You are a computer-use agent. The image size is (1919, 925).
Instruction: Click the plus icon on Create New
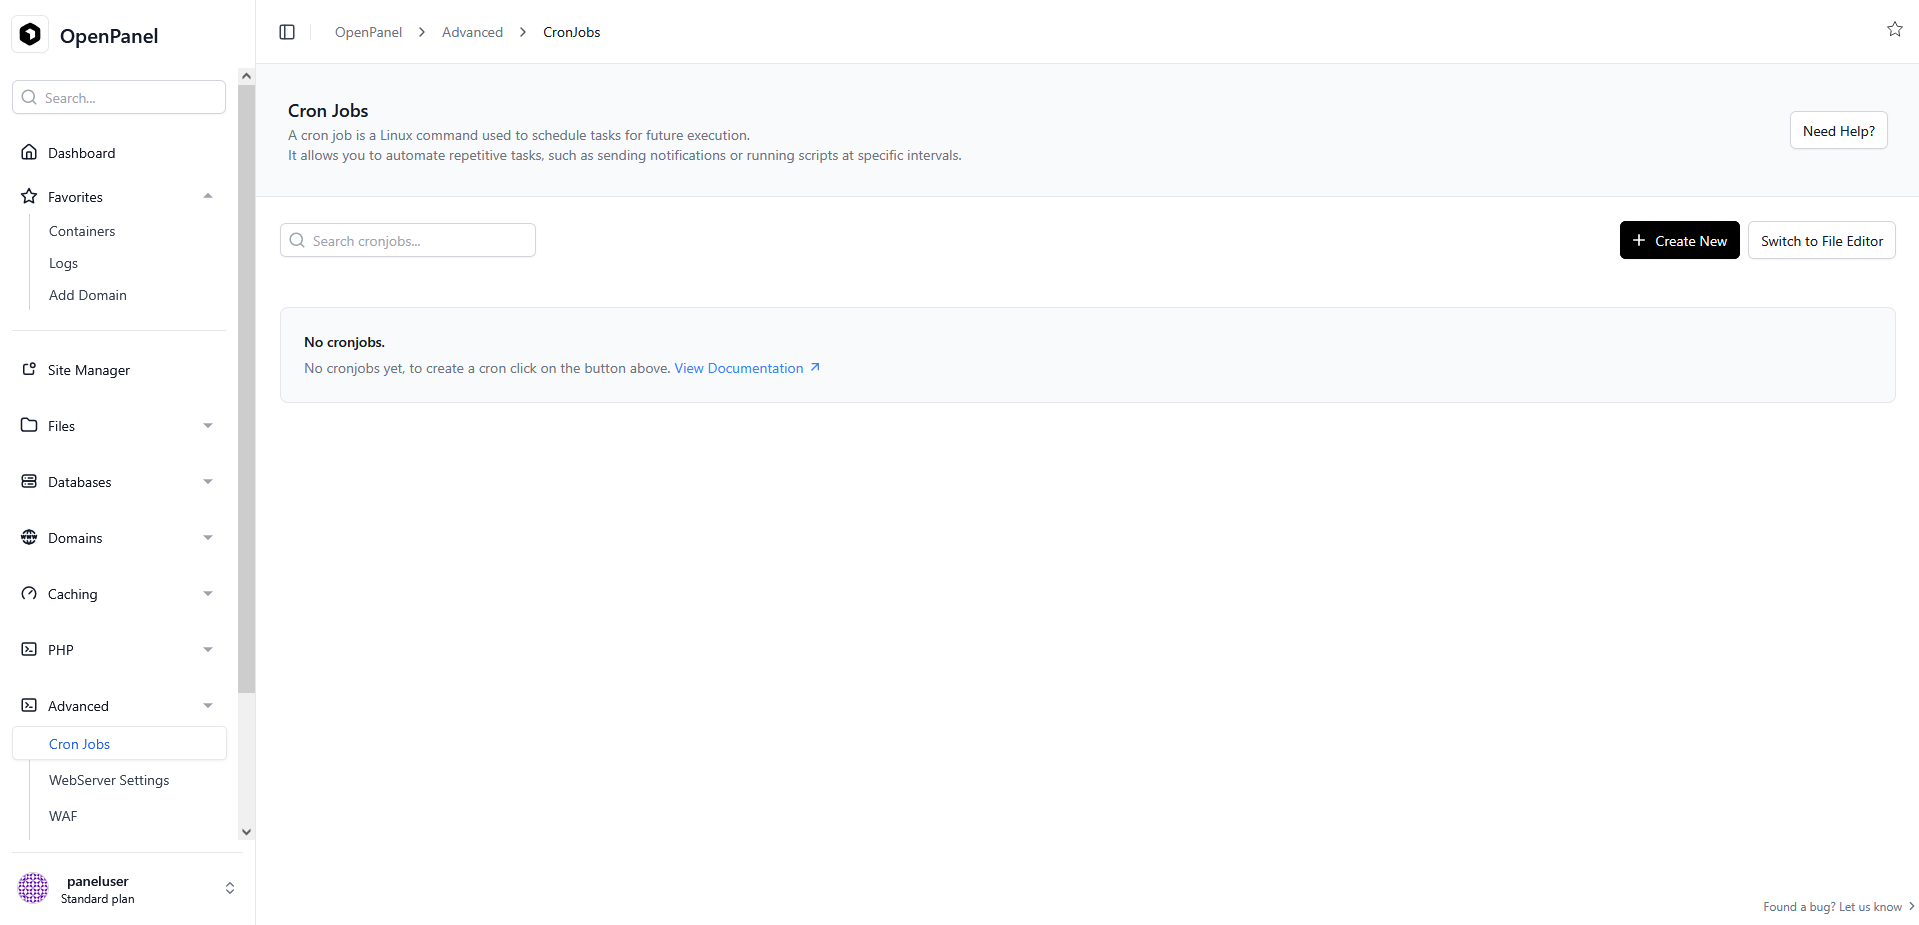(1639, 240)
